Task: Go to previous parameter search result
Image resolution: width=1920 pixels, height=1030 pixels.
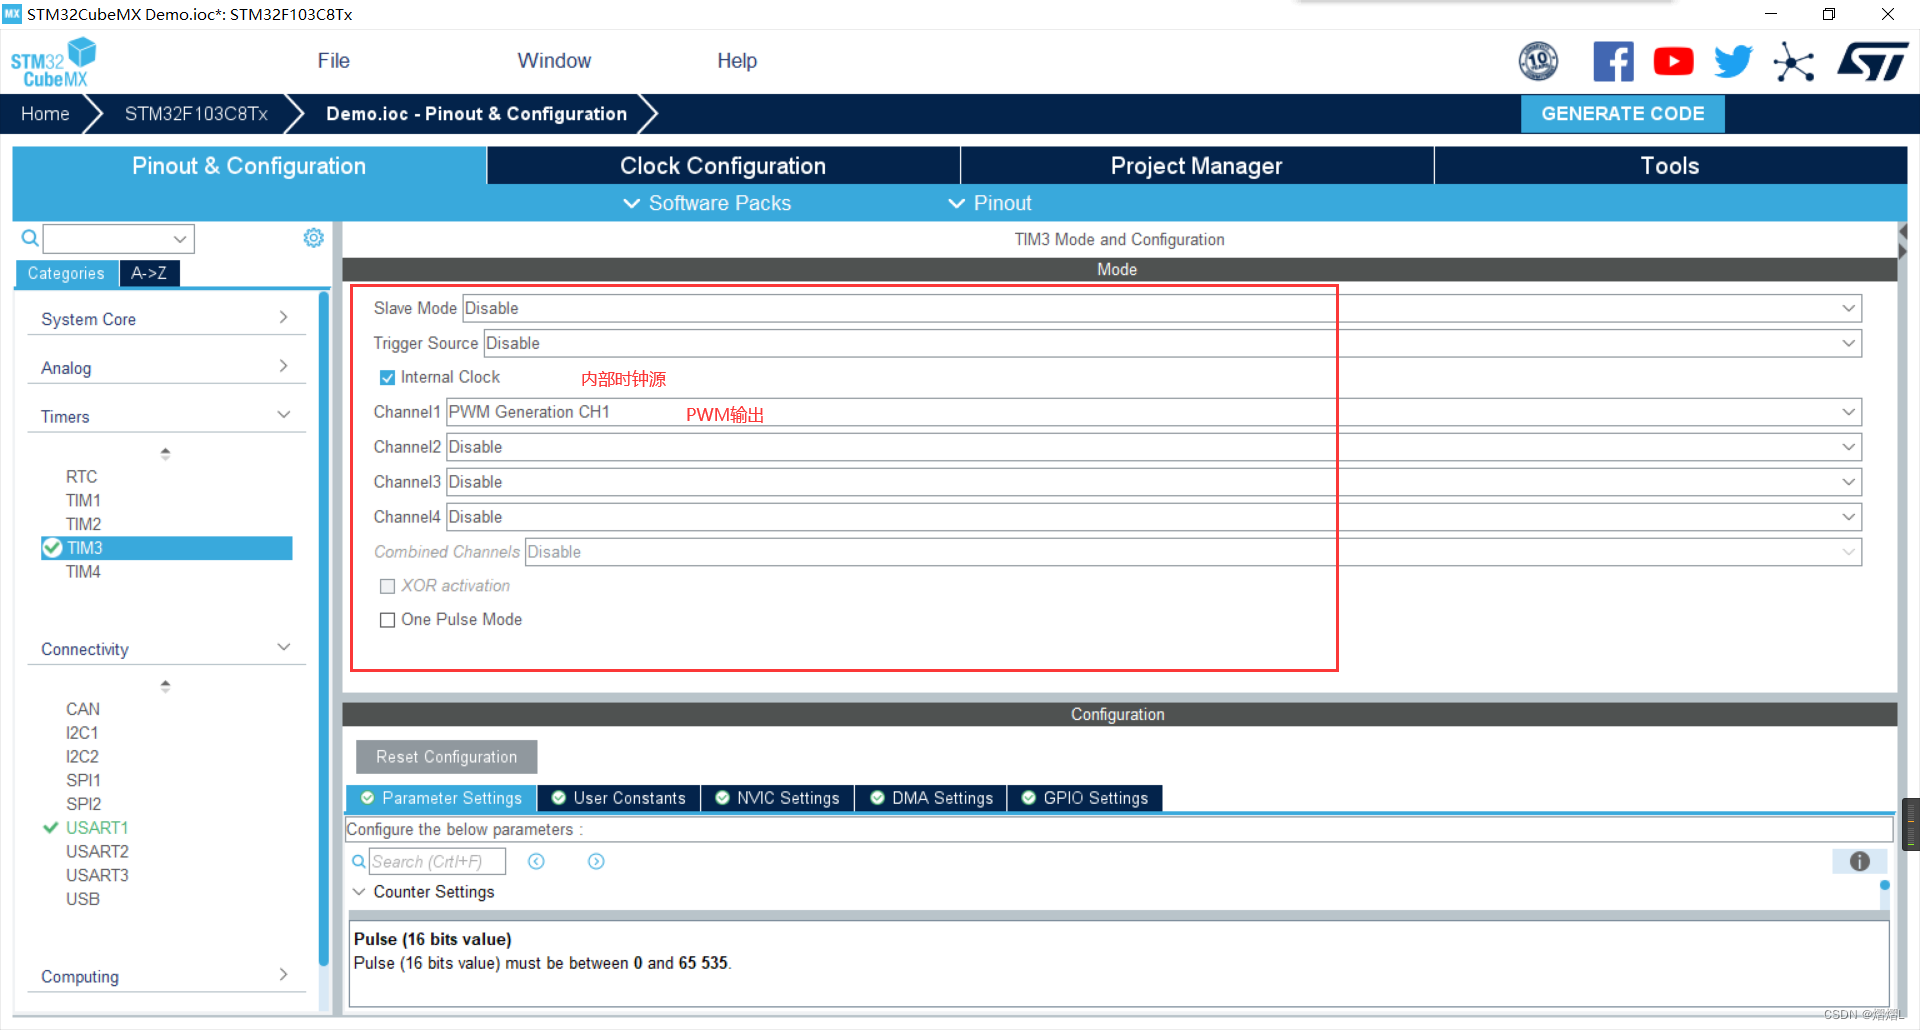Action: tap(536, 861)
